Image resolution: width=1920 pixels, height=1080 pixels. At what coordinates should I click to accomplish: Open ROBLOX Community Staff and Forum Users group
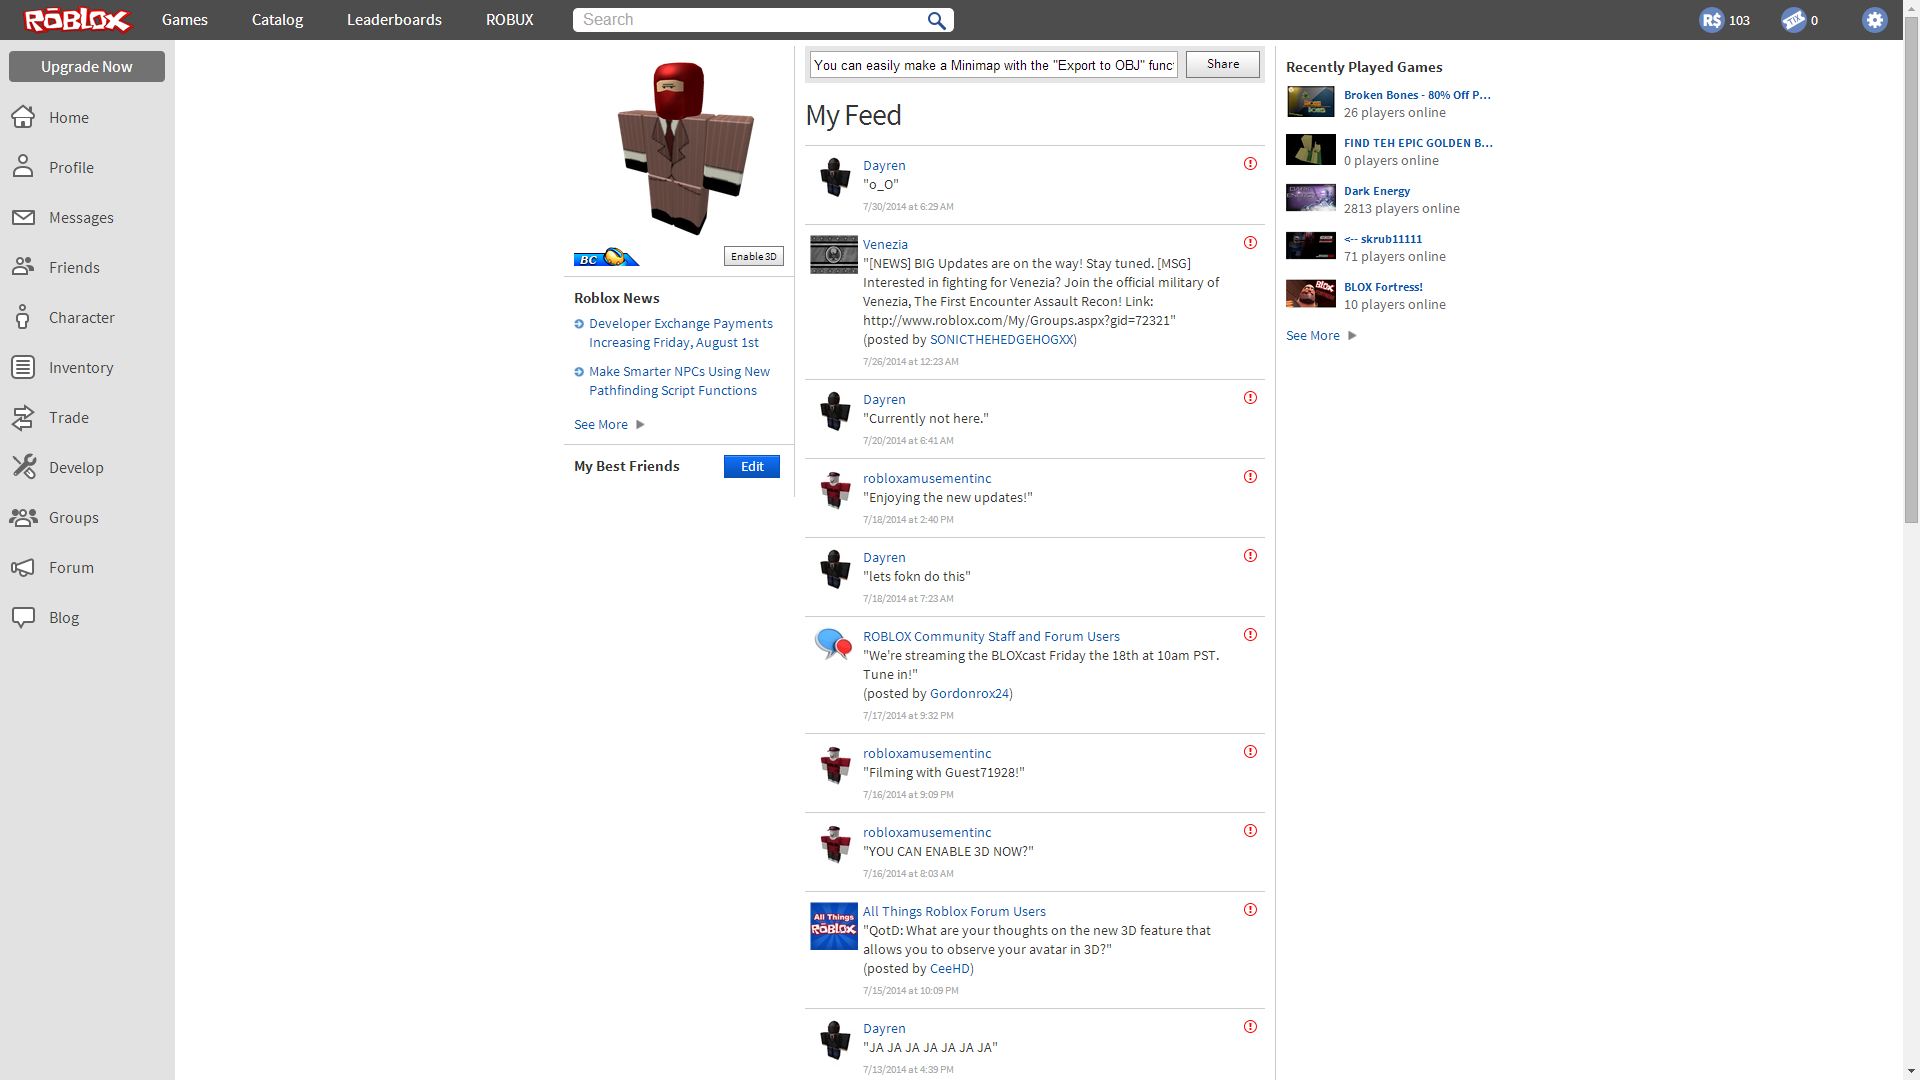click(x=991, y=637)
